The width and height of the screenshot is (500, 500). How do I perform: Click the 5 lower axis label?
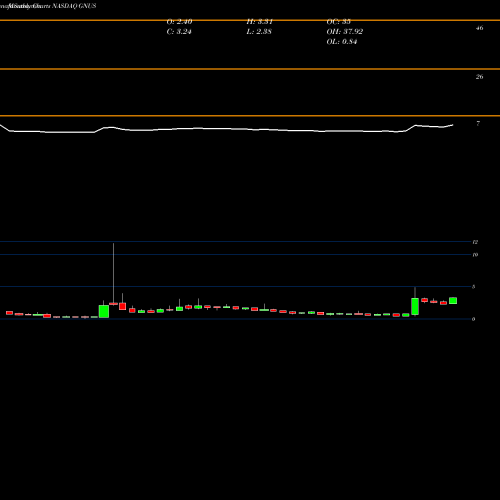coord(474,287)
